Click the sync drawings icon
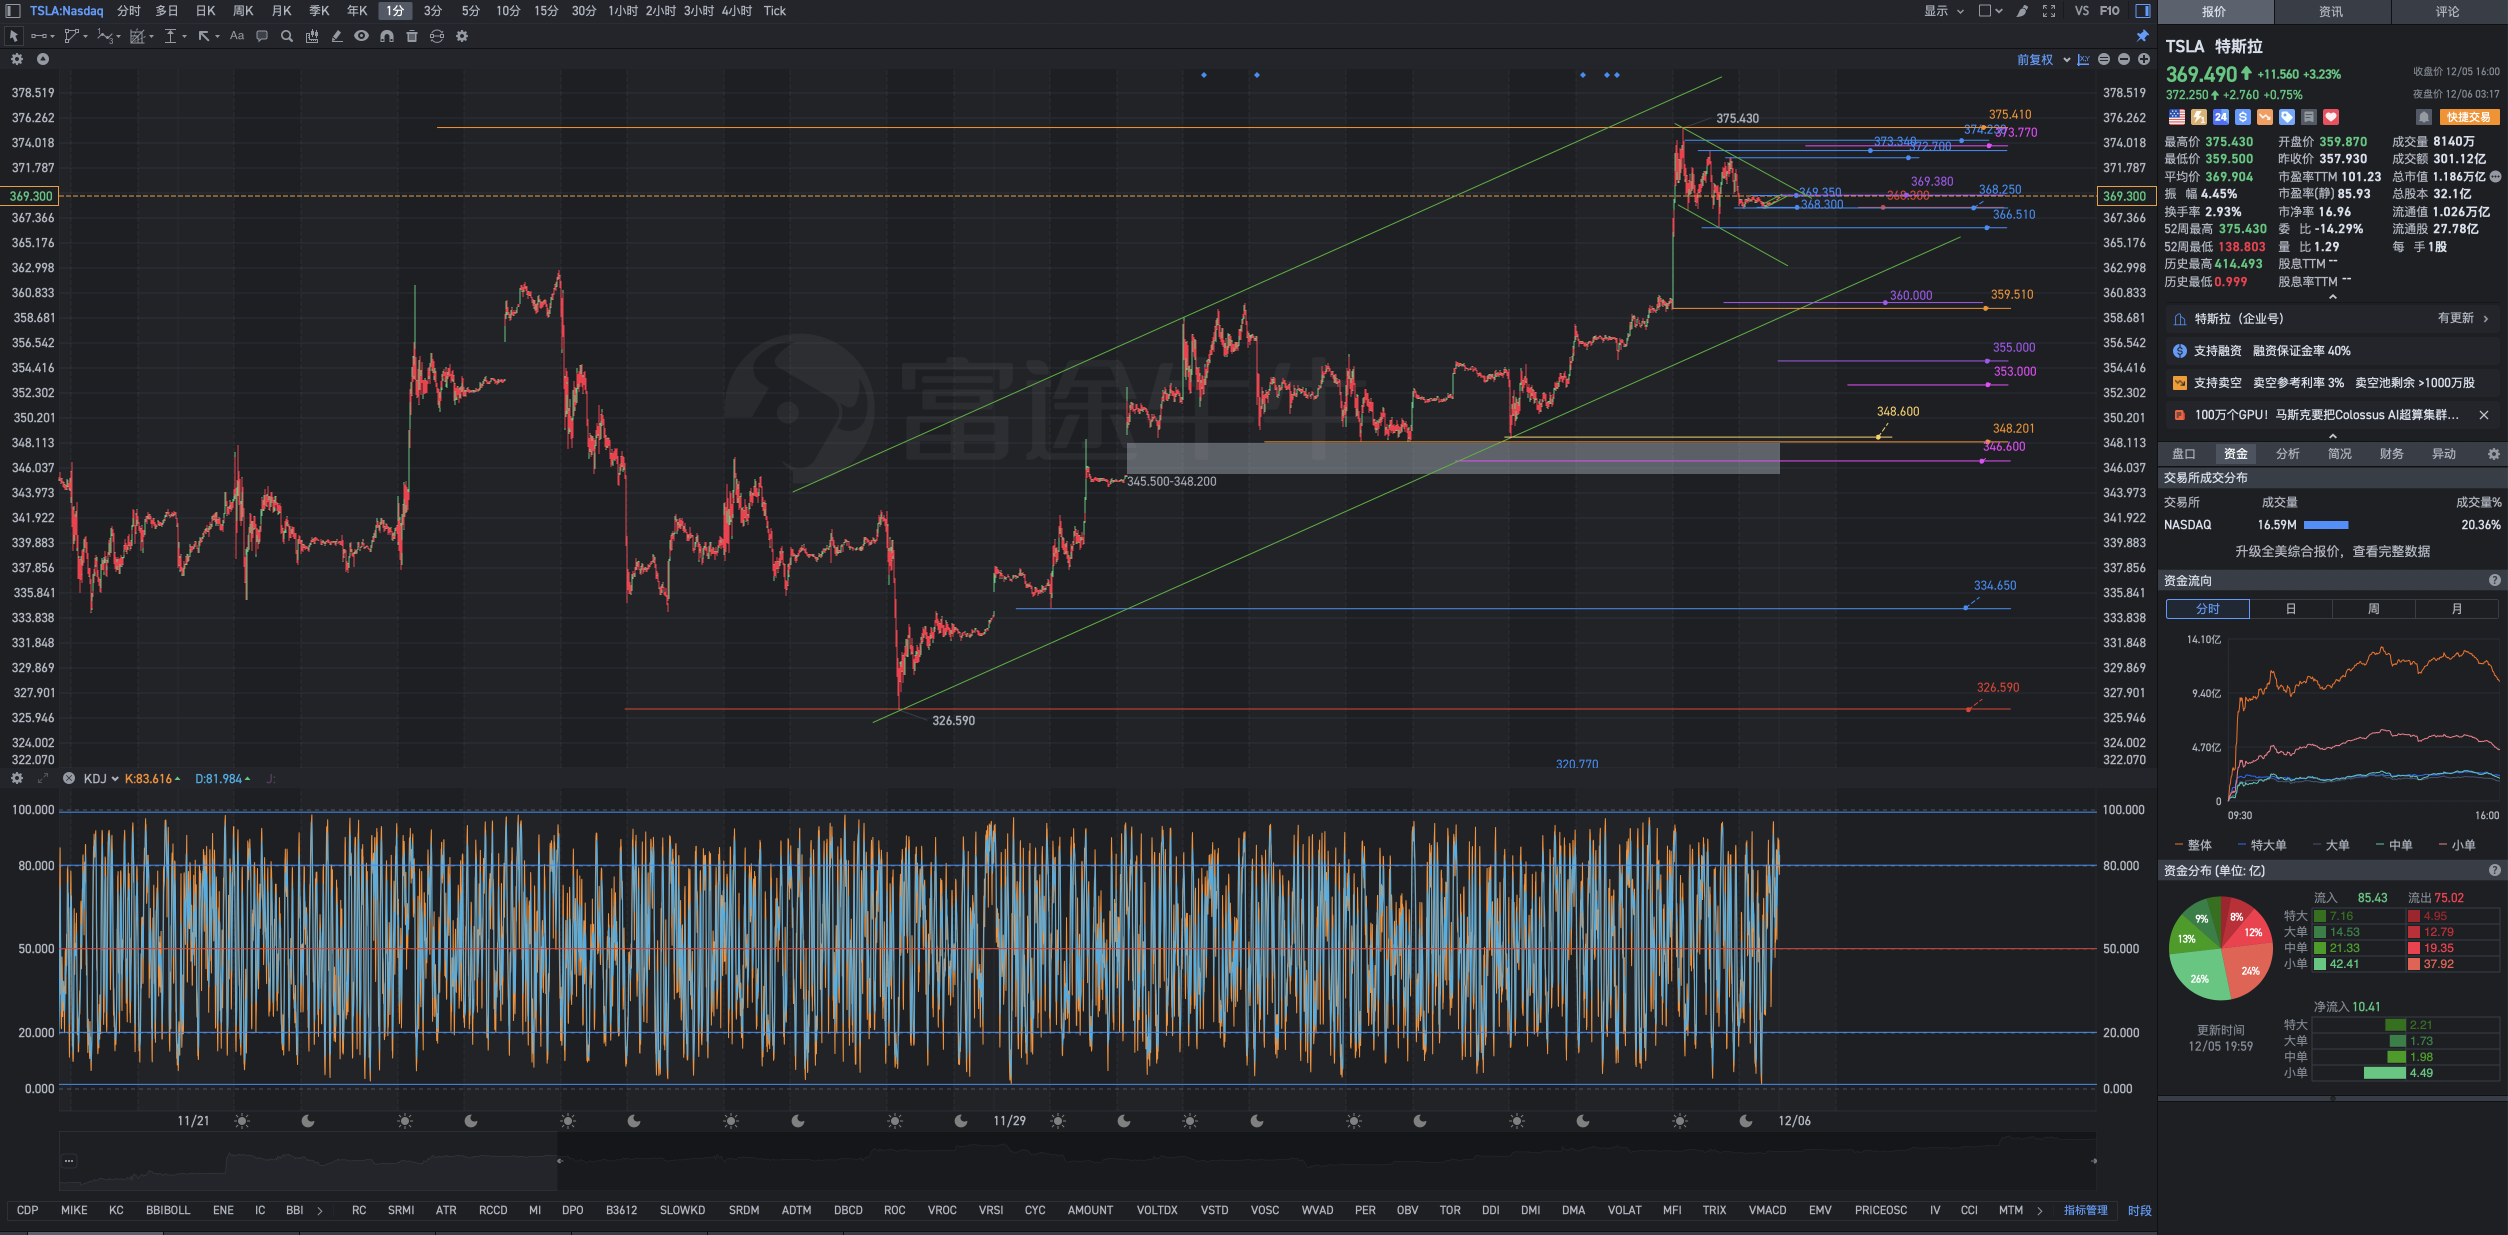2508x1235 pixels. (x=437, y=36)
